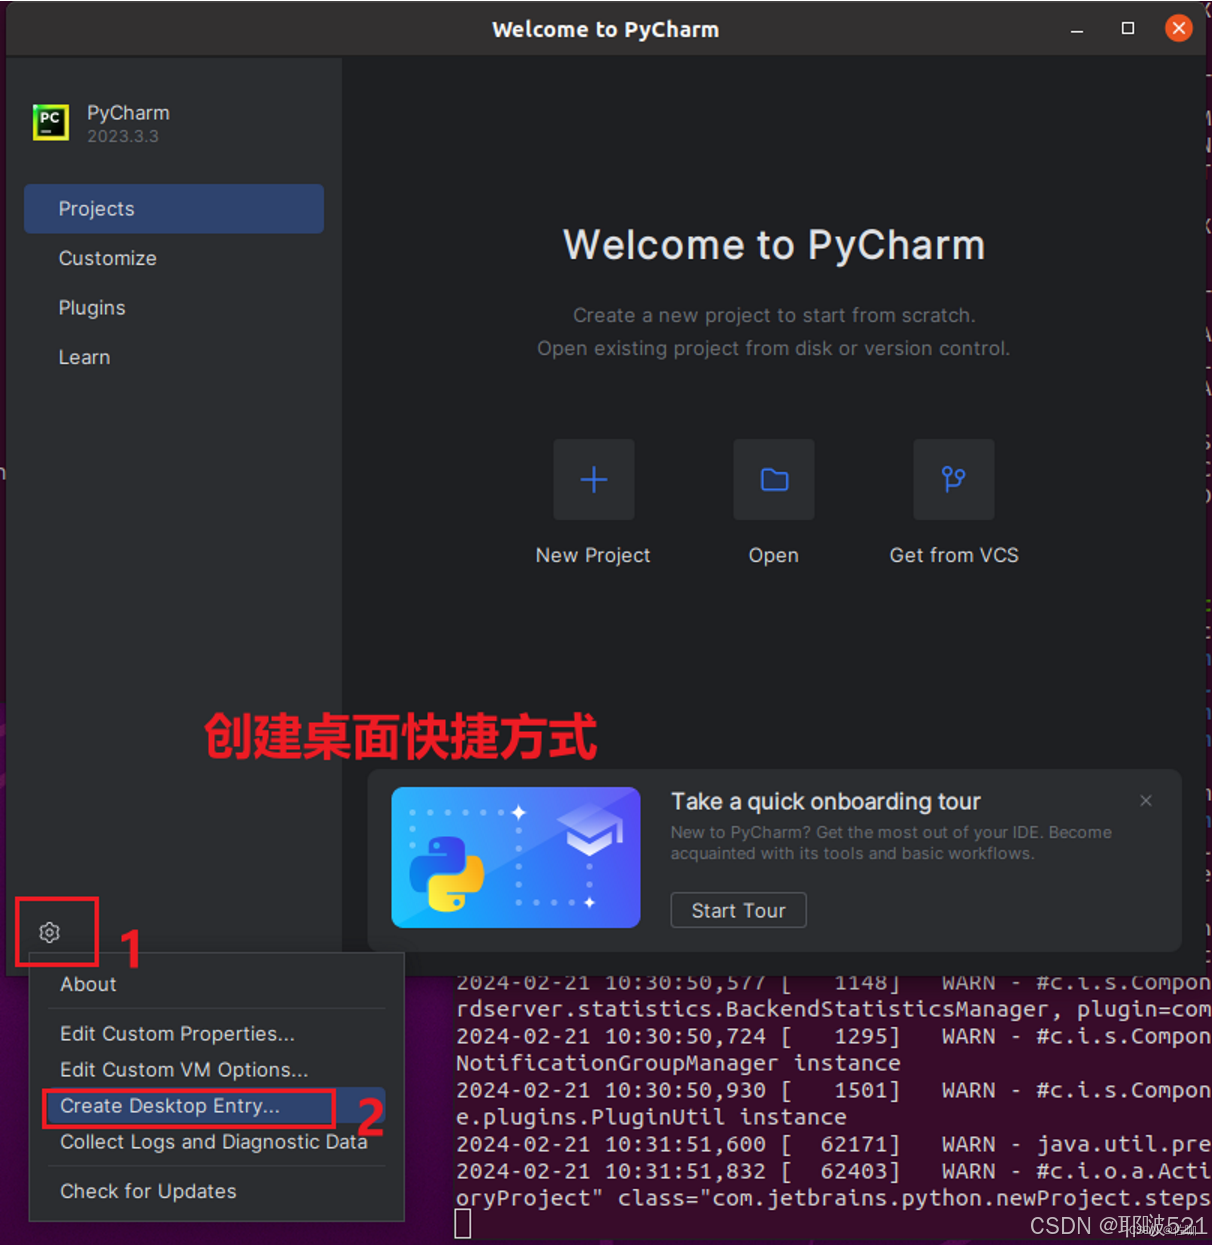Run Check for Updates

pyautogui.click(x=148, y=1191)
